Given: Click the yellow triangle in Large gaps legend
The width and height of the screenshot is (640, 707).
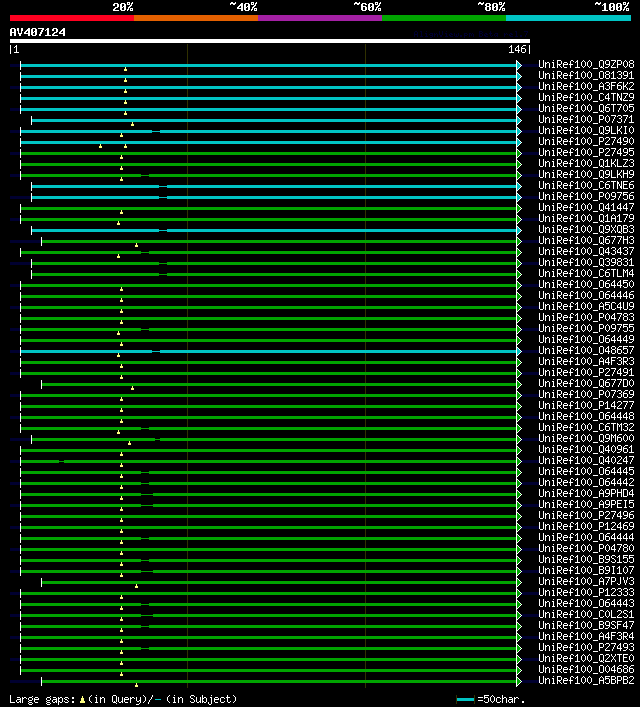Looking at the screenshot, I should 82,700.
